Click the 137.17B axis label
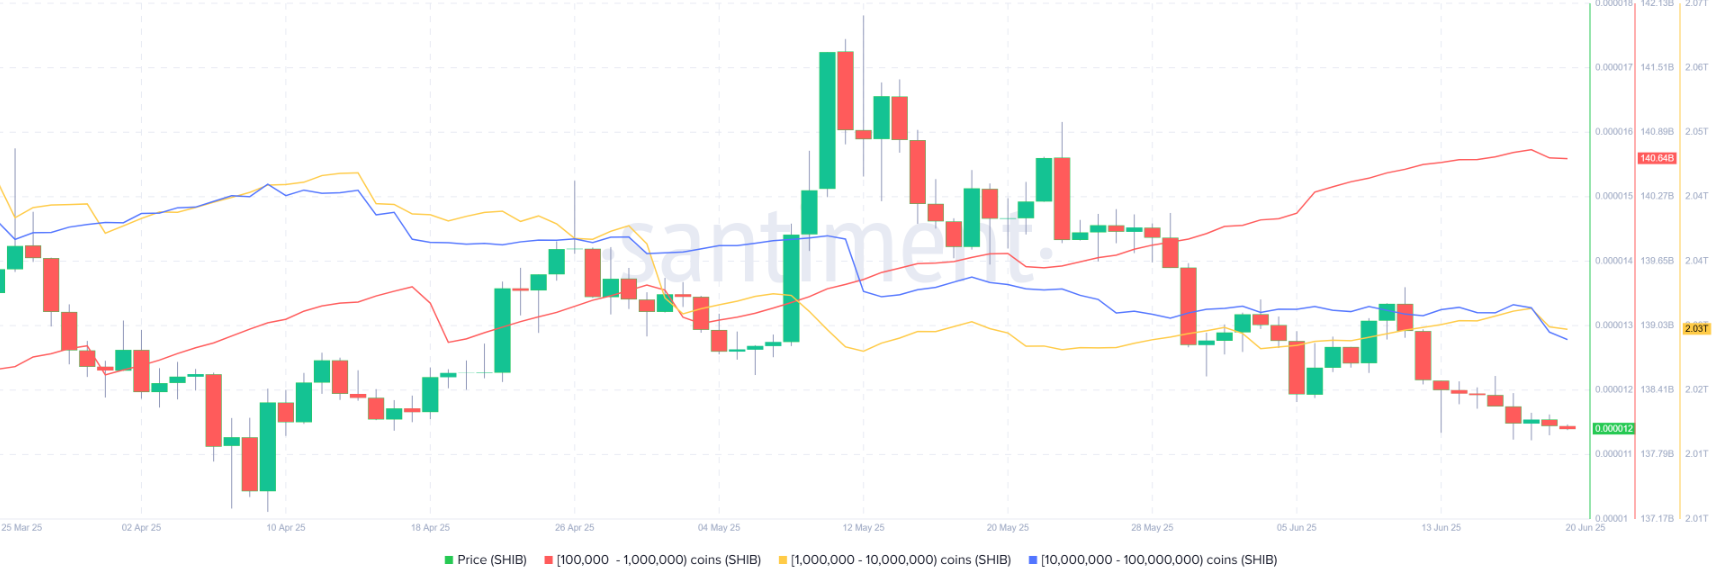The image size is (1721, 580). click(1656, 518)
